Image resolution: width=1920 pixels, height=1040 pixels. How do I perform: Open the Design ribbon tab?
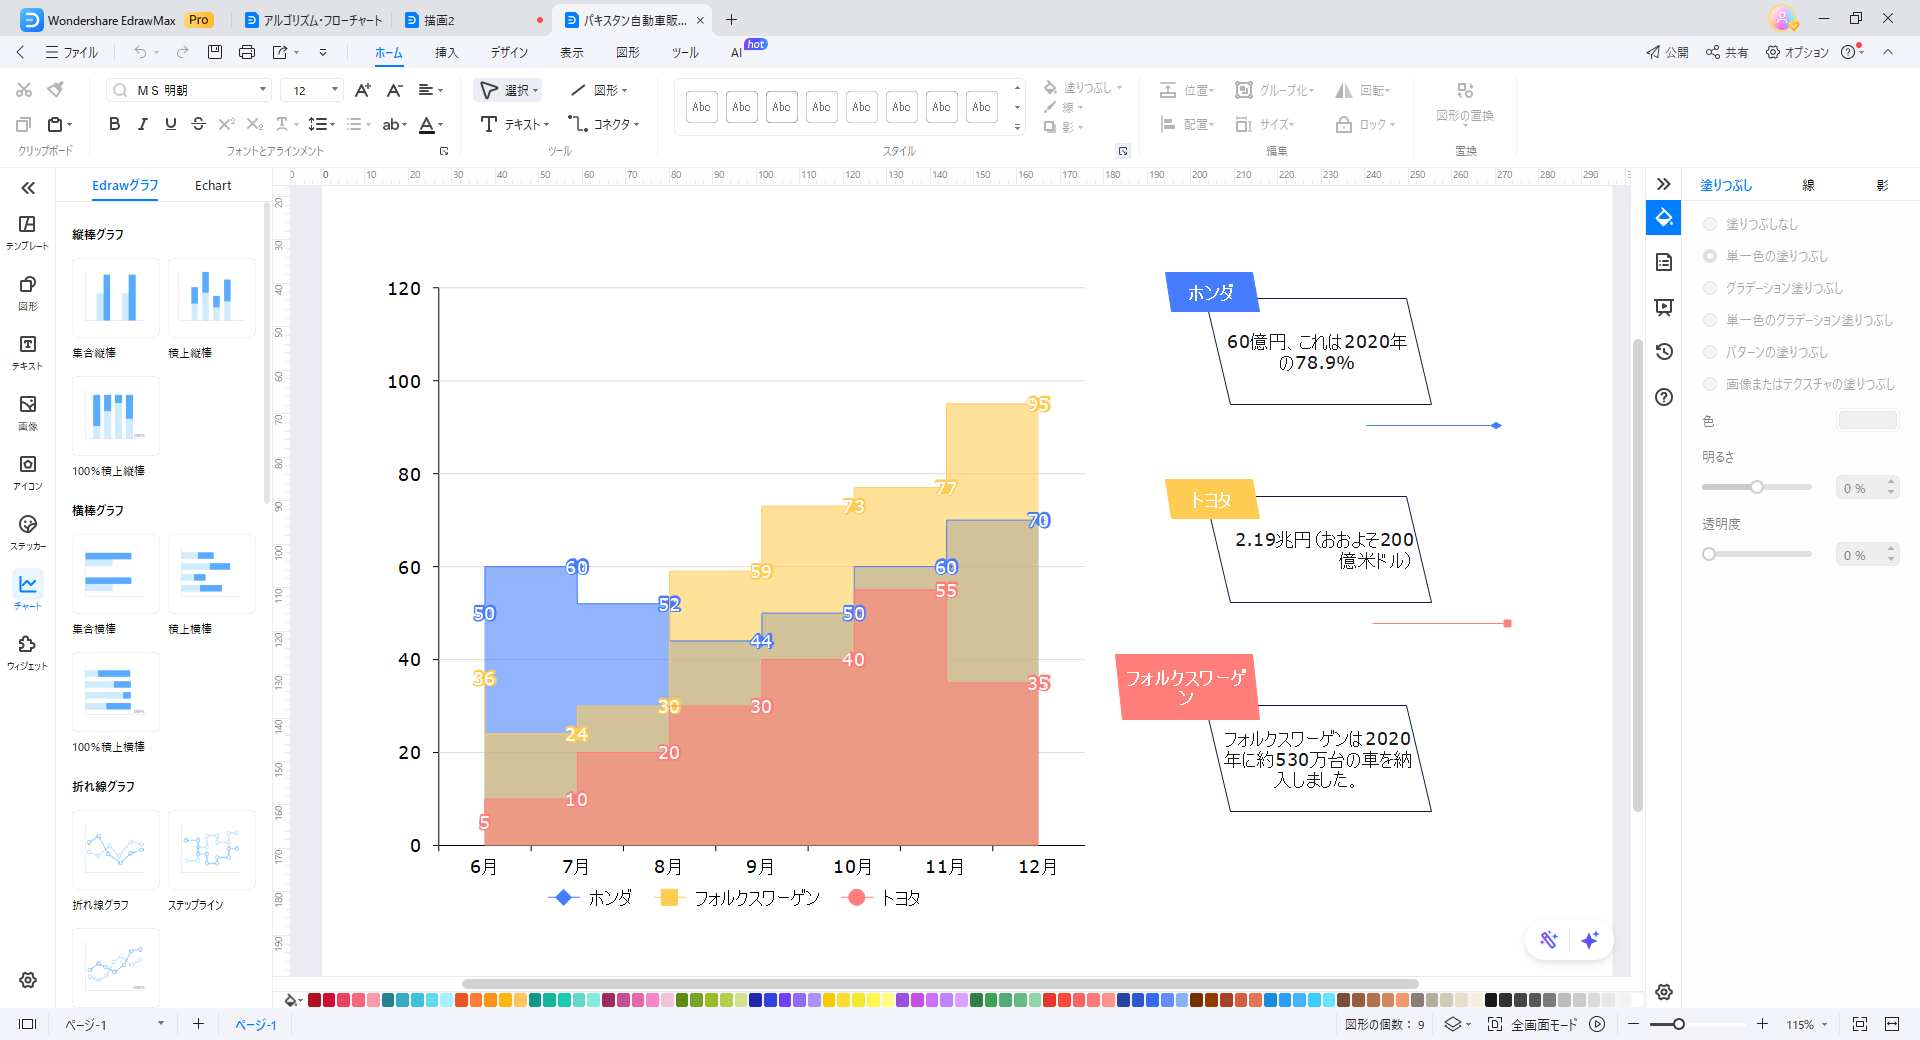tap(509, 52)
